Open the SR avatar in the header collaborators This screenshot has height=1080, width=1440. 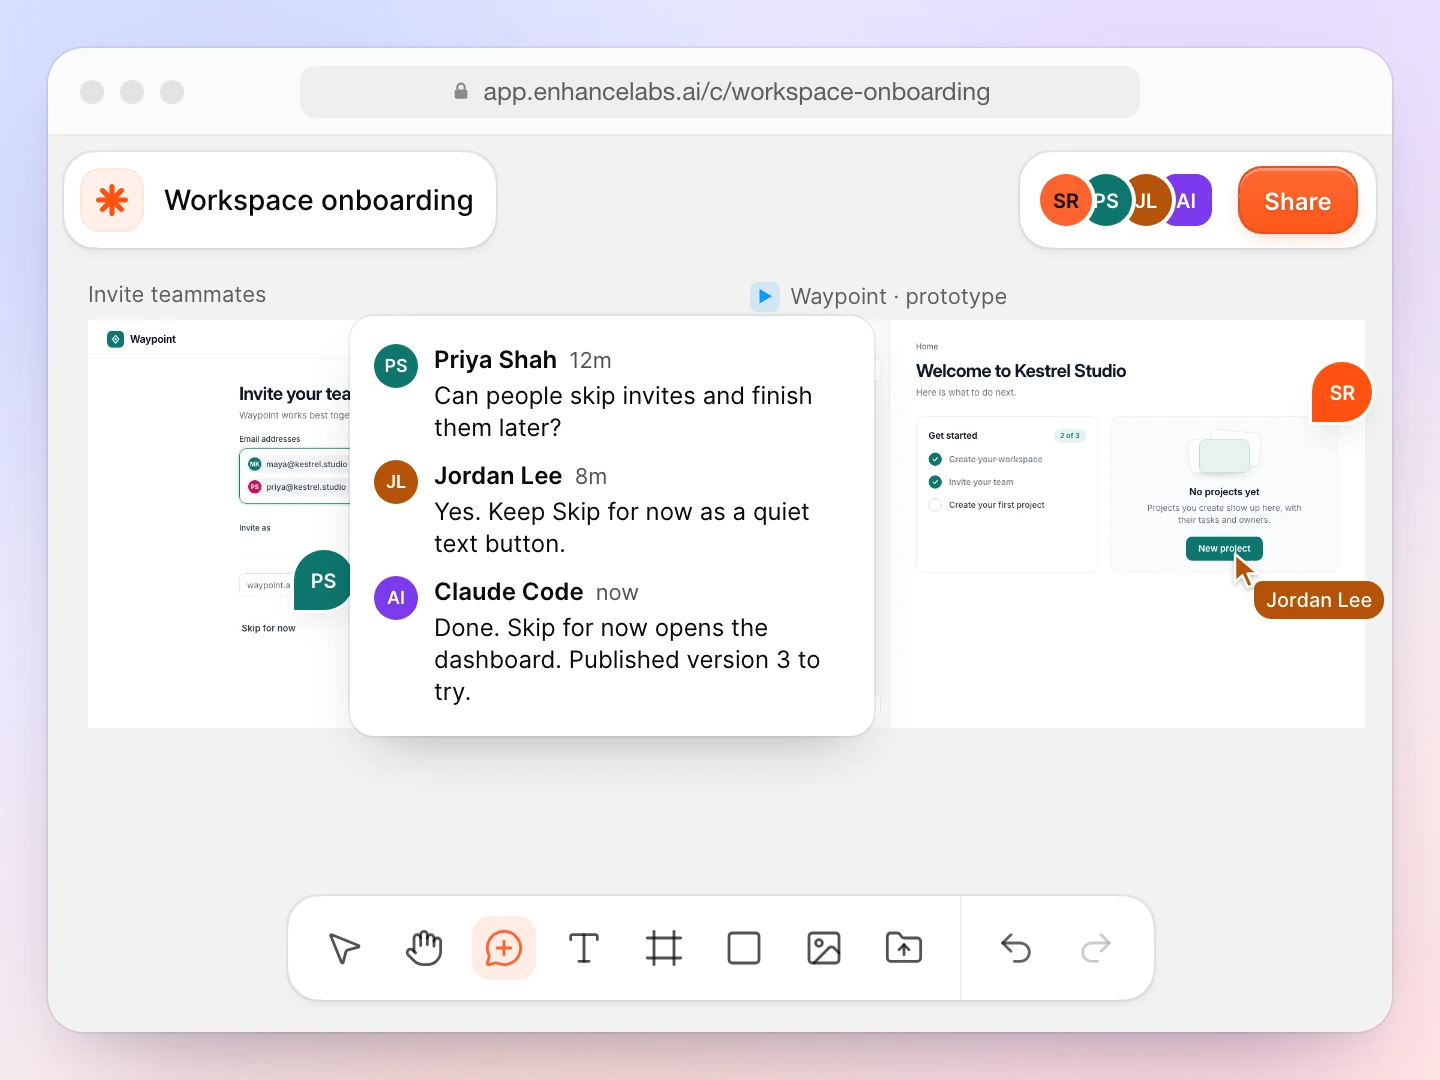1063,201
